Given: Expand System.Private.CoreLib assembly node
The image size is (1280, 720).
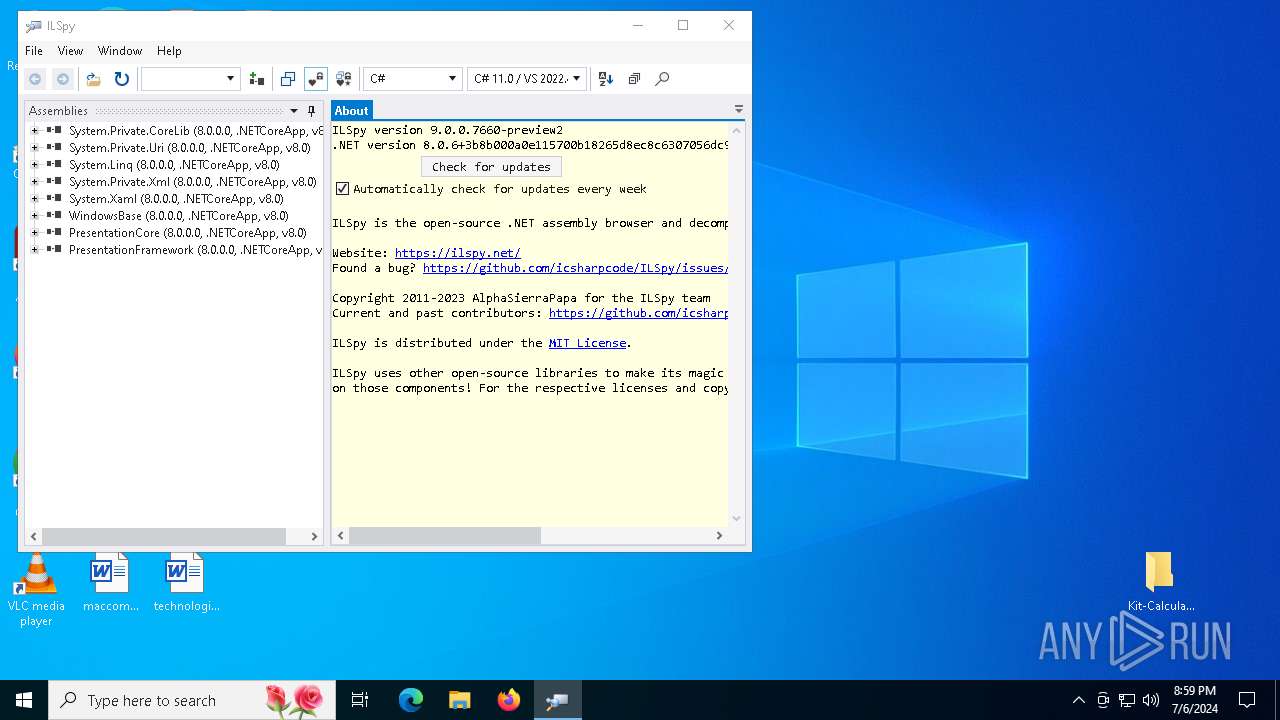Looking at the screenshot, I should point(34,131).
